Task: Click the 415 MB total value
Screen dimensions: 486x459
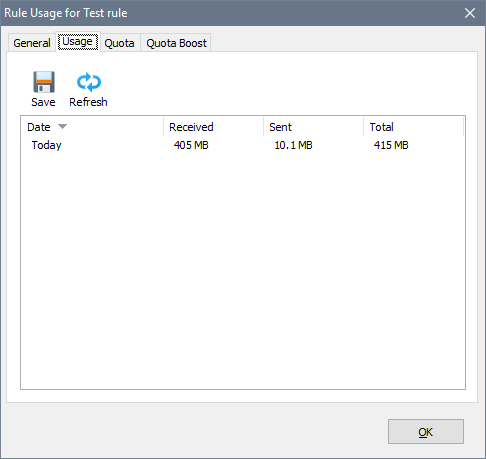Action: point(391,145)
